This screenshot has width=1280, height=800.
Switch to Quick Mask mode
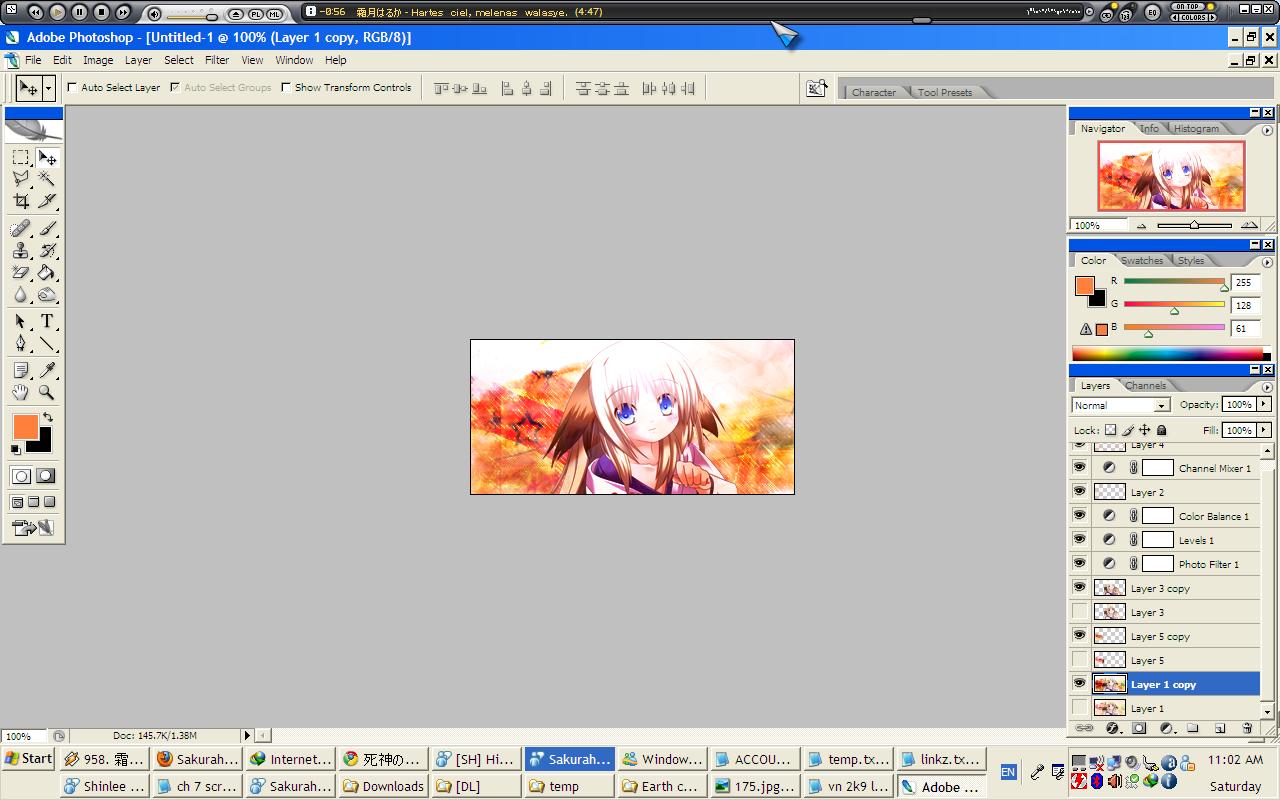click(x=46, y=476)
